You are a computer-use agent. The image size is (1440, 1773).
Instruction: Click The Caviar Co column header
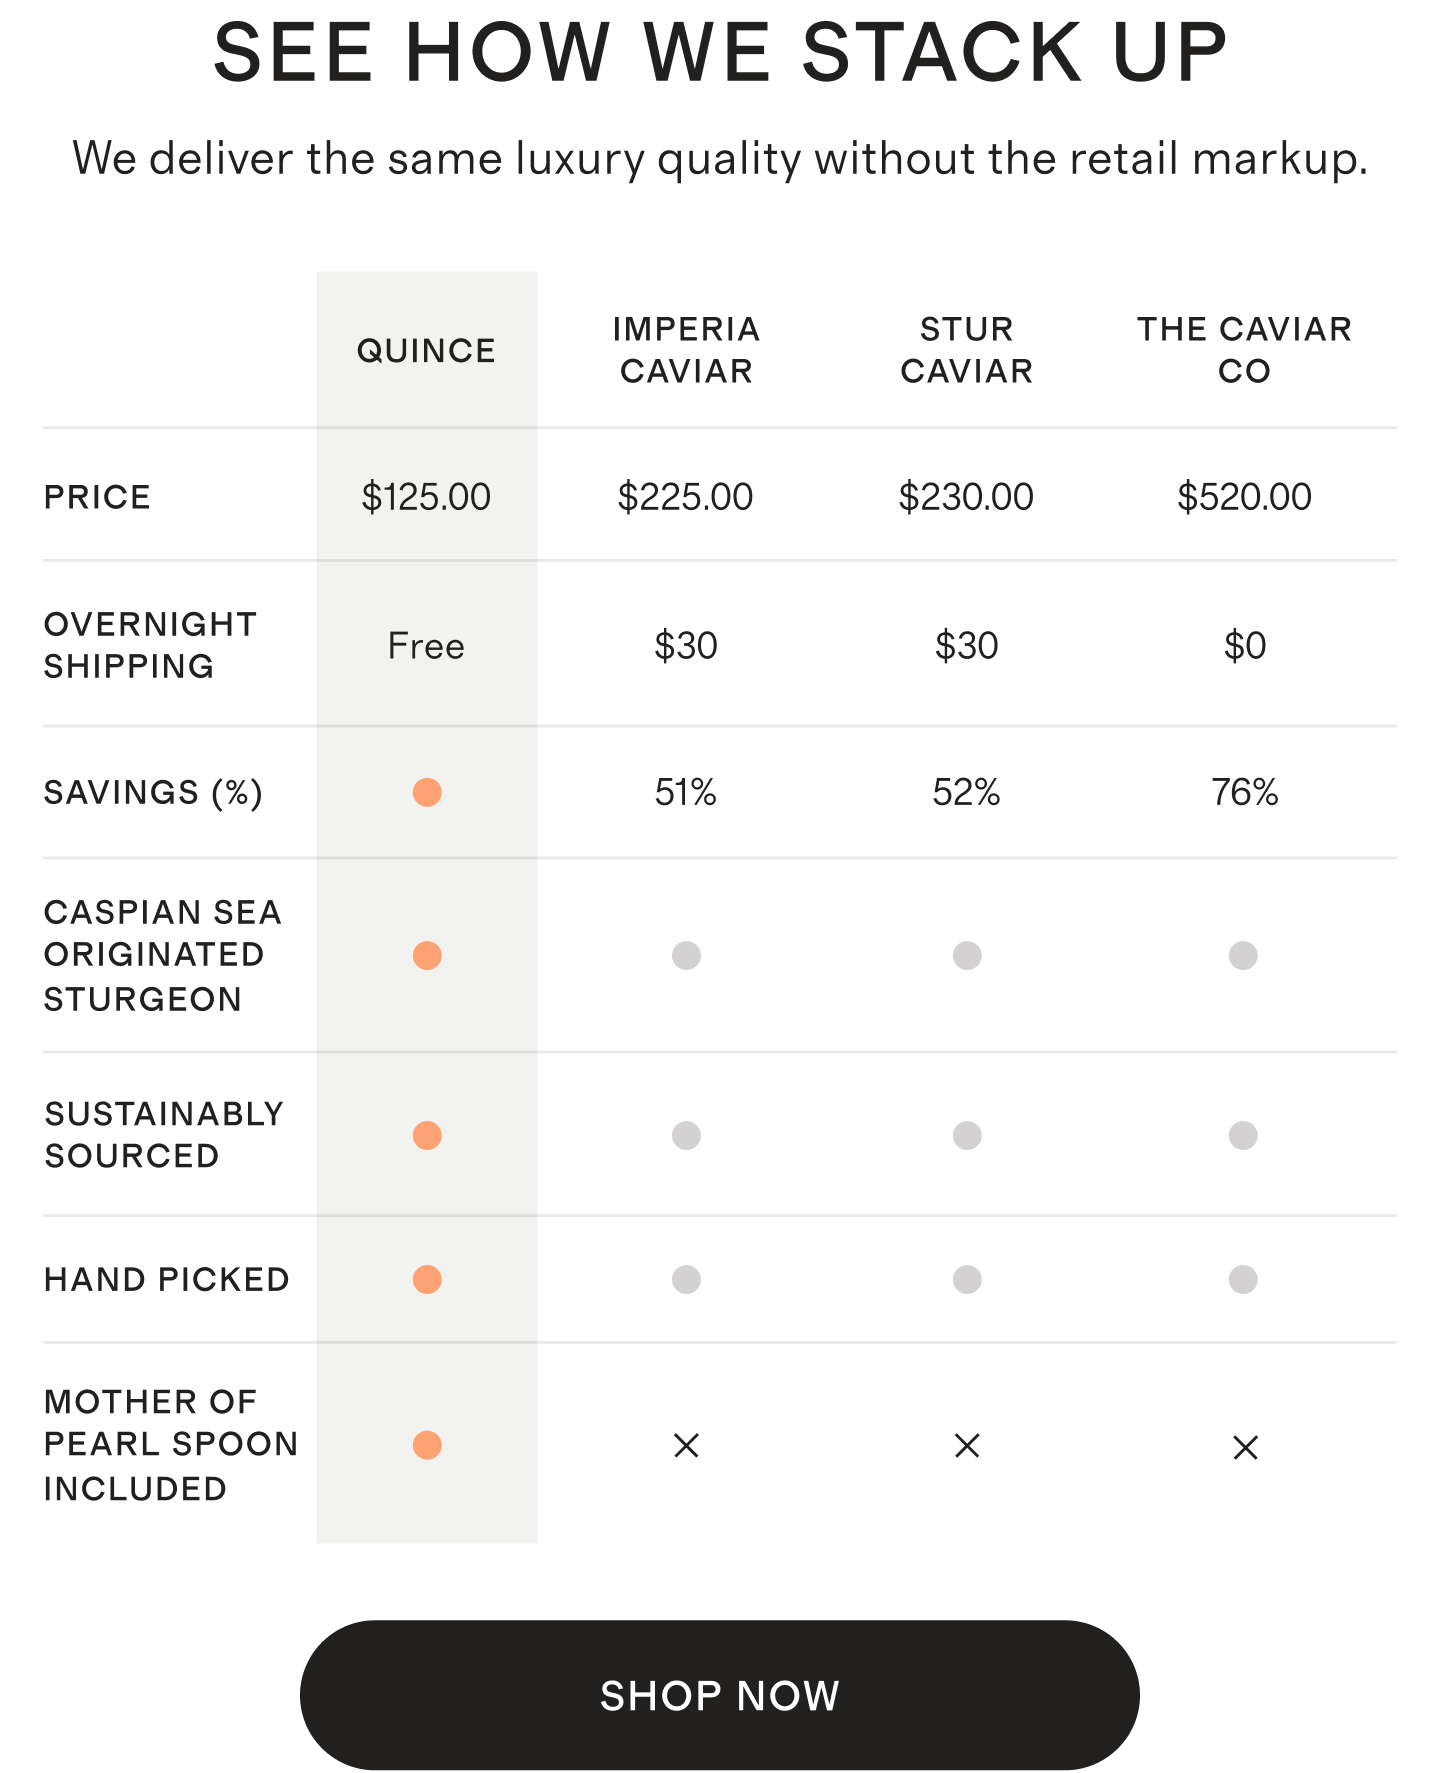pyautogui.click(x=1244, y=350)
